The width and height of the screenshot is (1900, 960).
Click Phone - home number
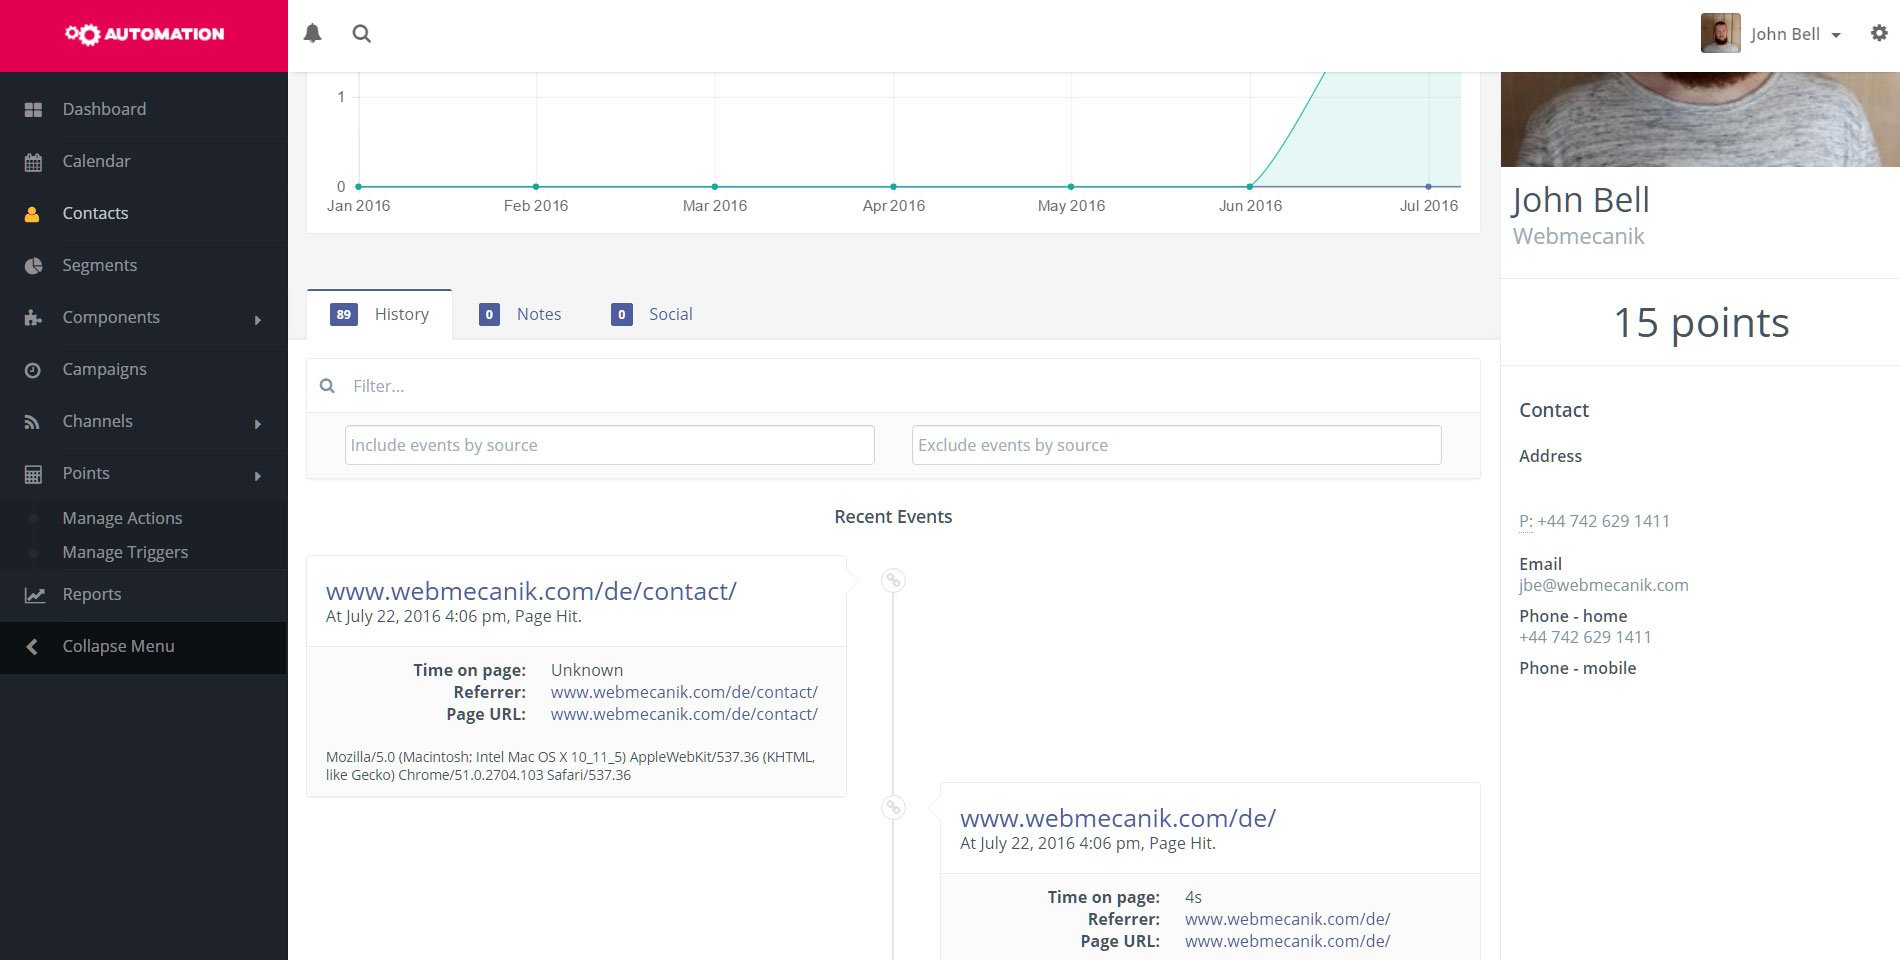(x=1585, y=637)
